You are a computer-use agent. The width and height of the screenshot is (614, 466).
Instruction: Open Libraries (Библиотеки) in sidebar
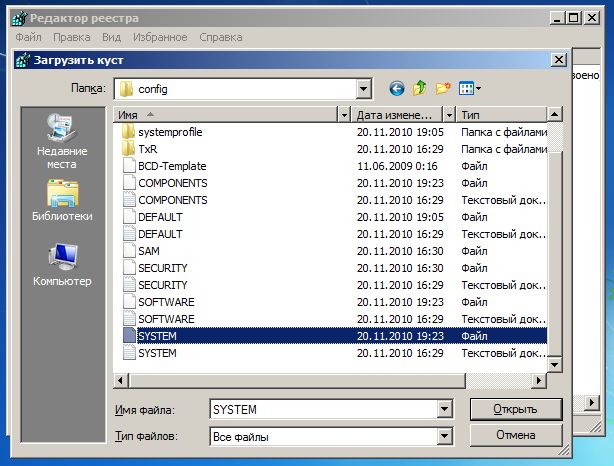tap(62, 200)
